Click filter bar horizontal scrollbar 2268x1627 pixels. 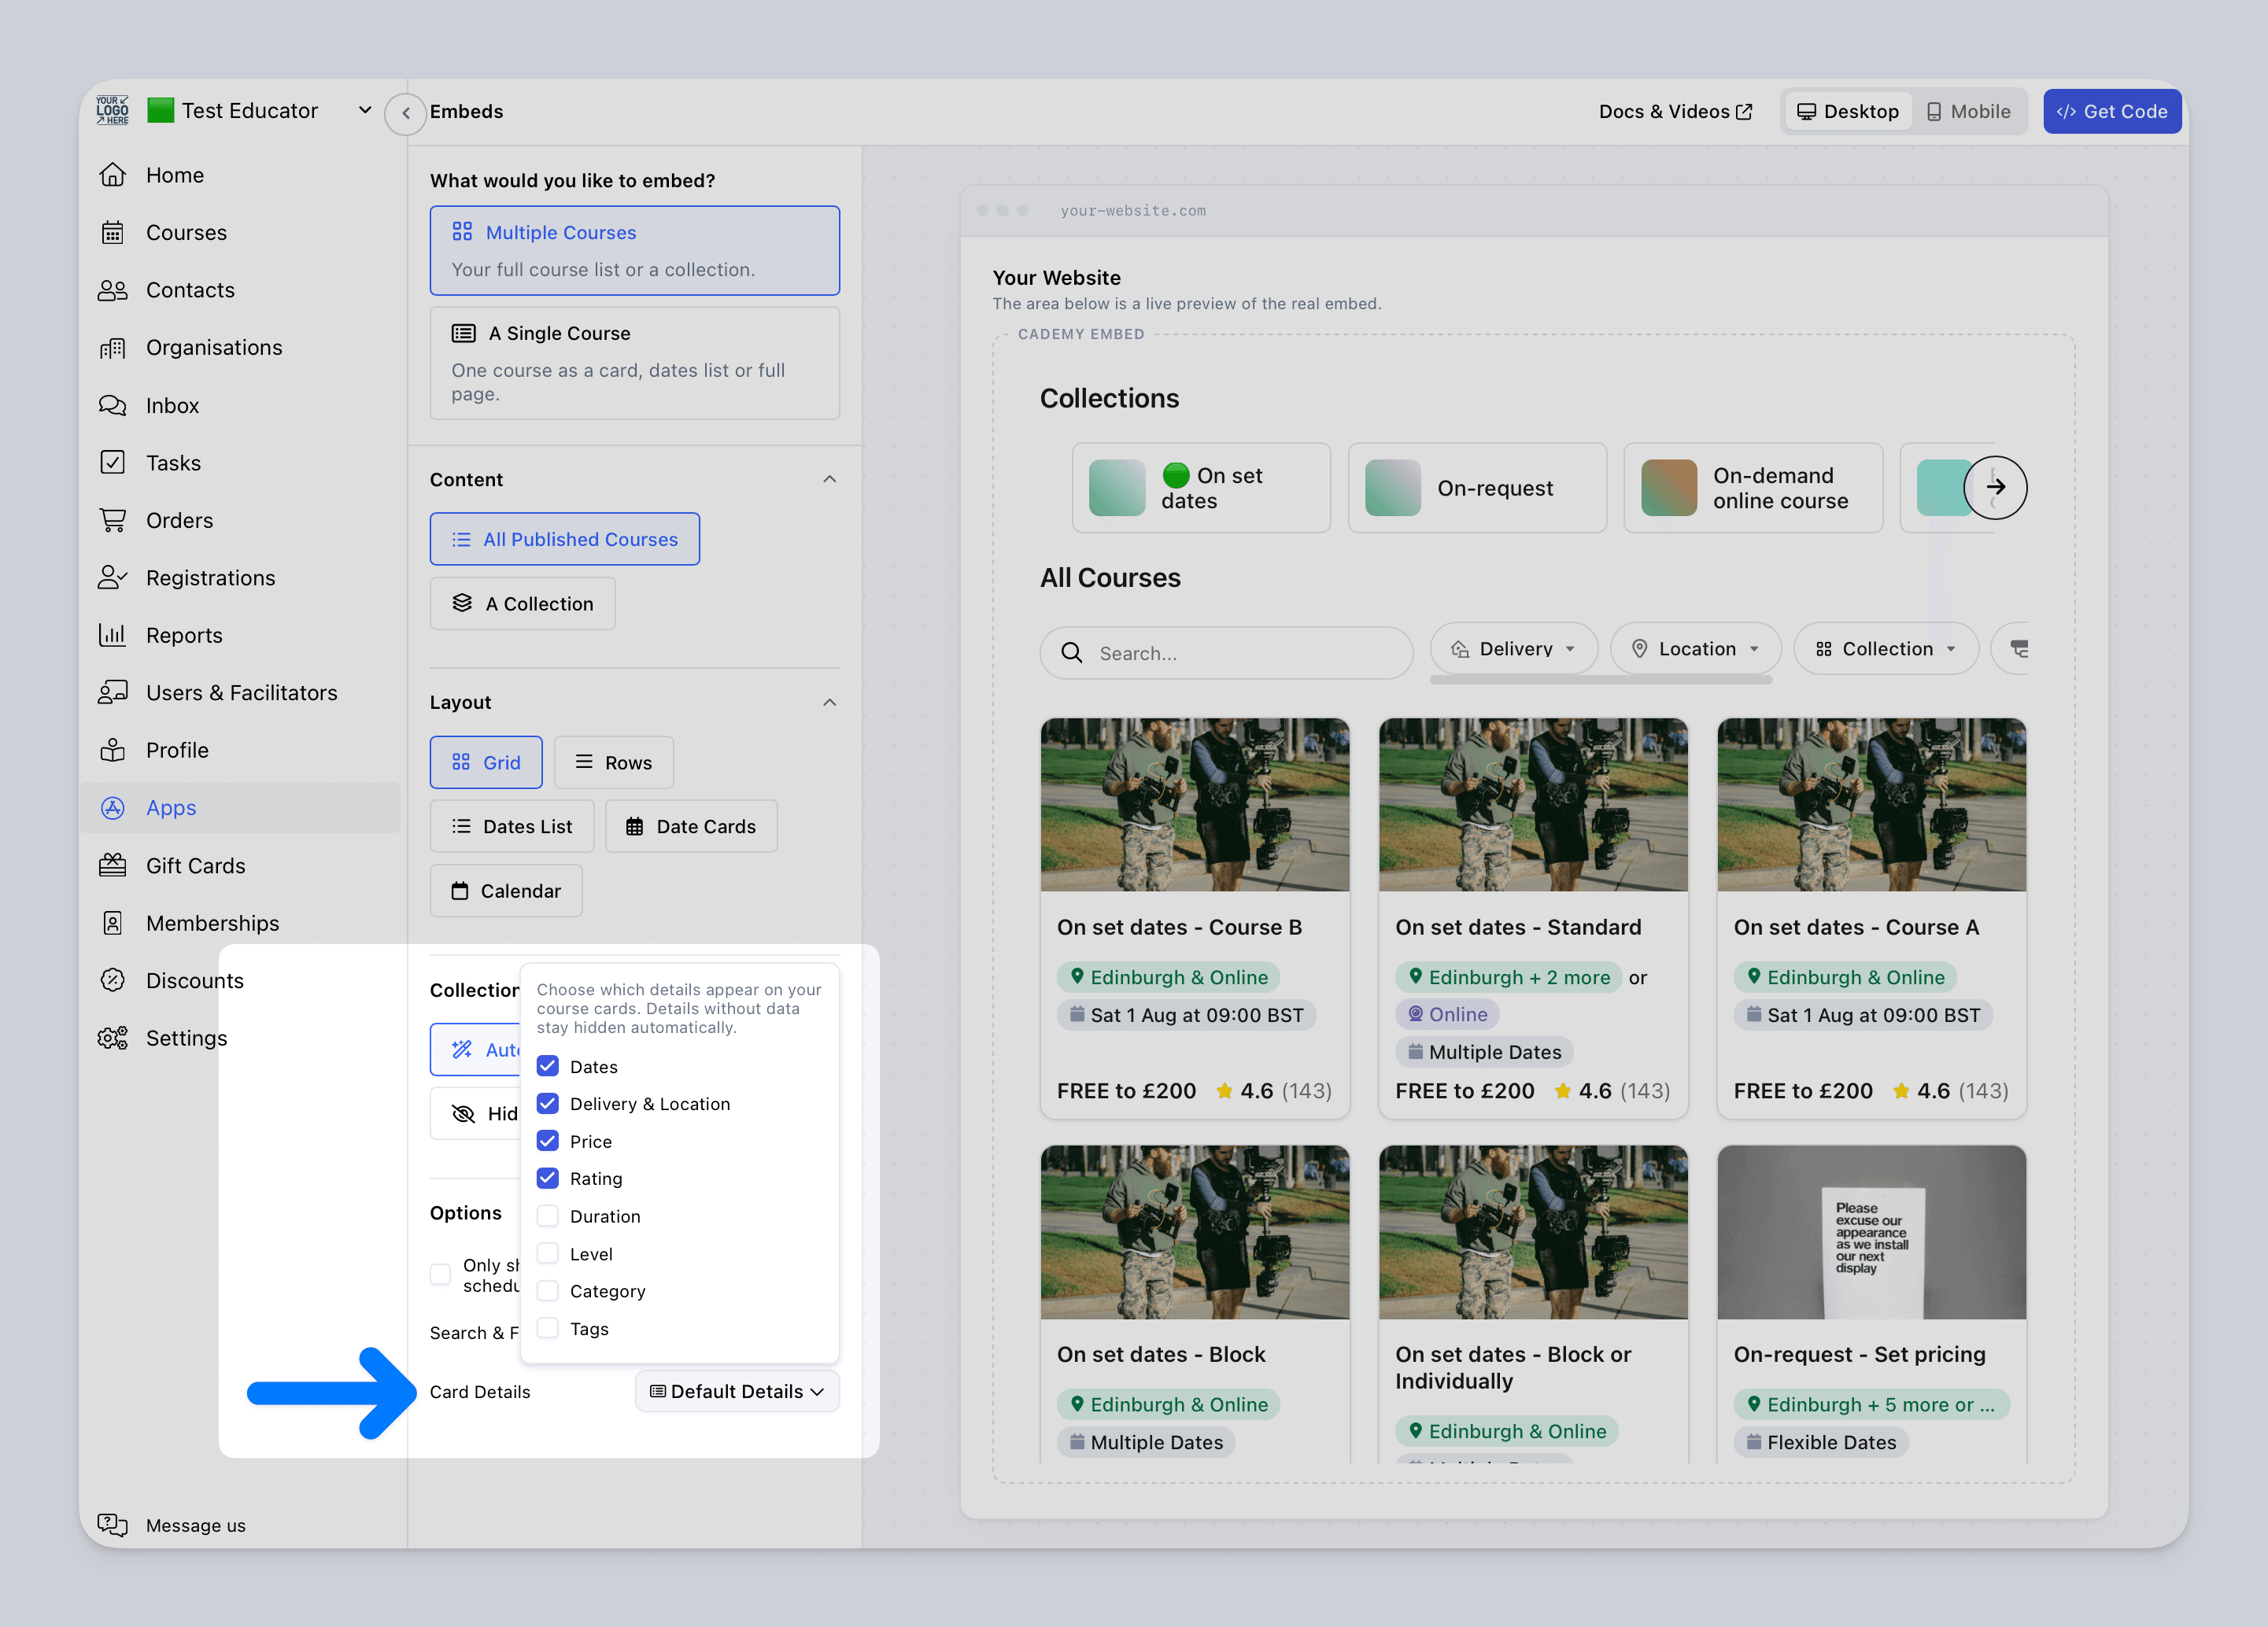click(1600, 680)
